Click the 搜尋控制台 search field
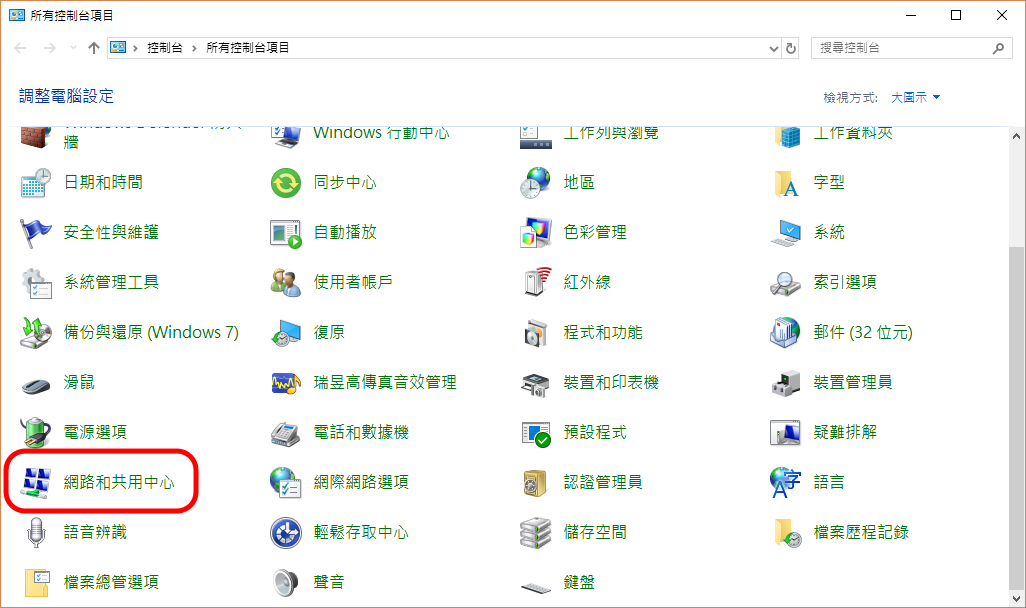 [x=900, y=48]
